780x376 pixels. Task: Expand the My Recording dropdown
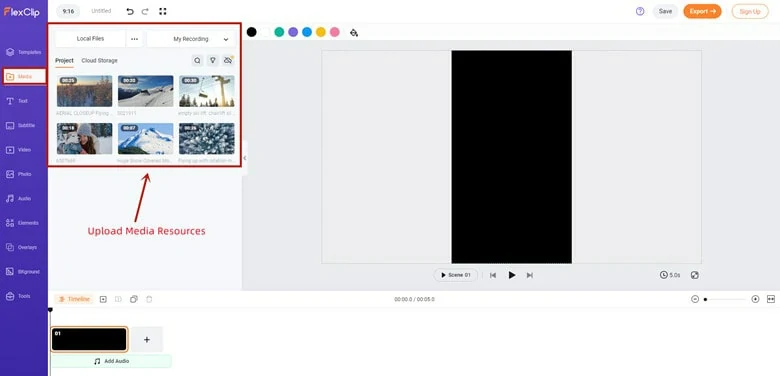191,39
